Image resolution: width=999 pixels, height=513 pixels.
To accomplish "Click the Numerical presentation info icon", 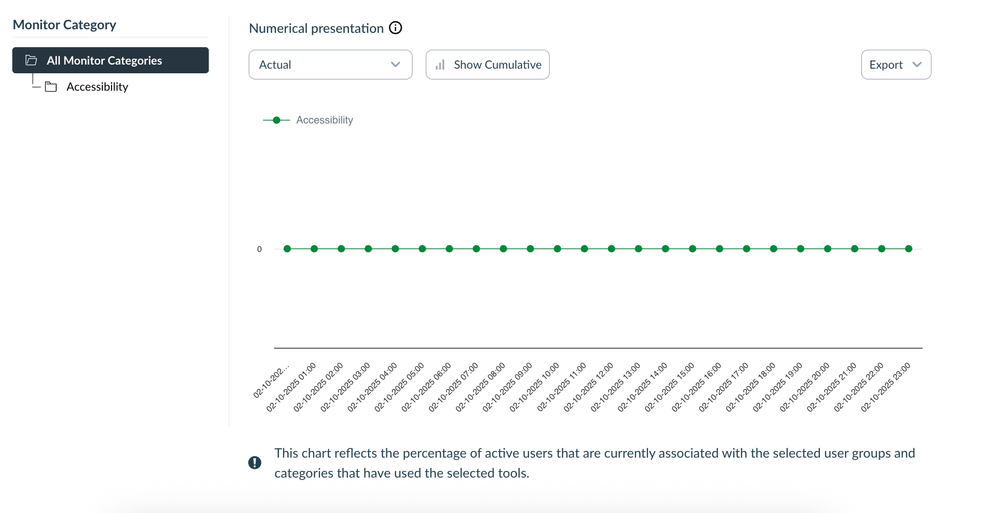I will coord(396,28).
